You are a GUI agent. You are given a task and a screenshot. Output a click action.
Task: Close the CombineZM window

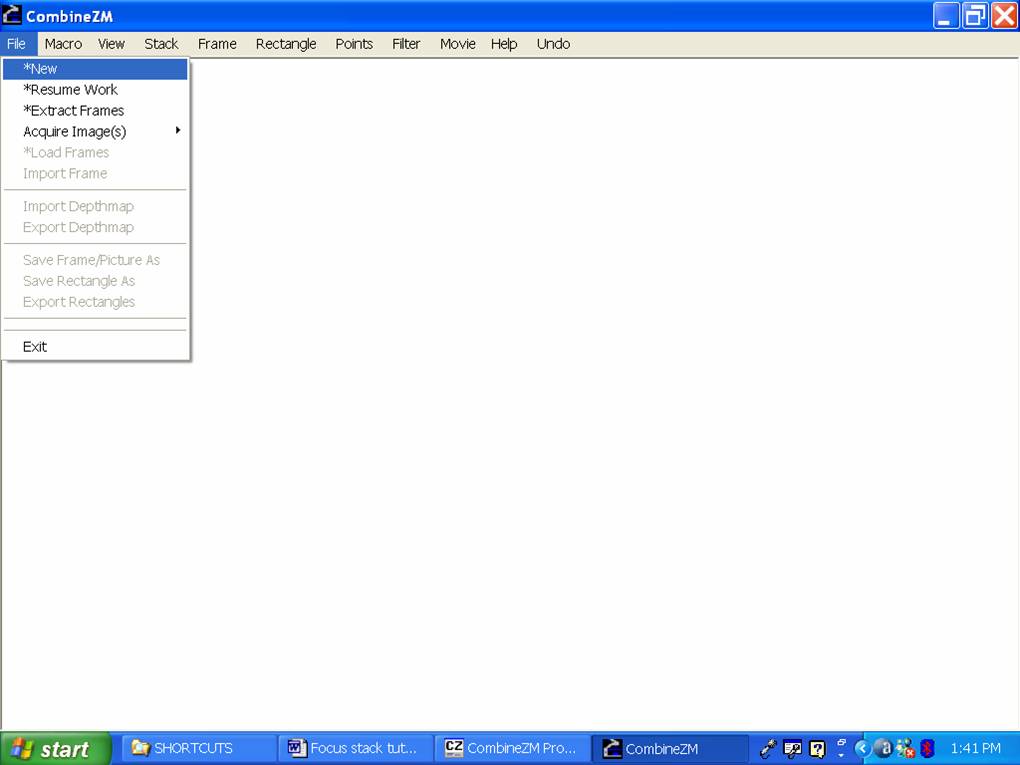coord(1004,16)
